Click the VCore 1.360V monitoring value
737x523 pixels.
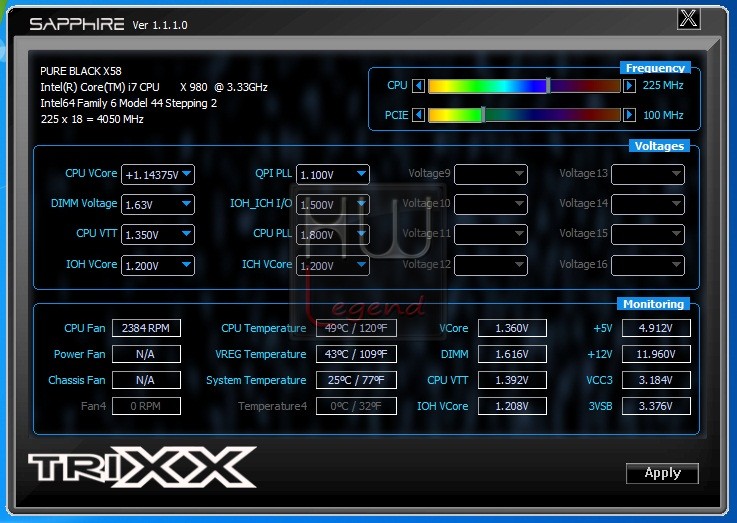(x=512, y=328)
